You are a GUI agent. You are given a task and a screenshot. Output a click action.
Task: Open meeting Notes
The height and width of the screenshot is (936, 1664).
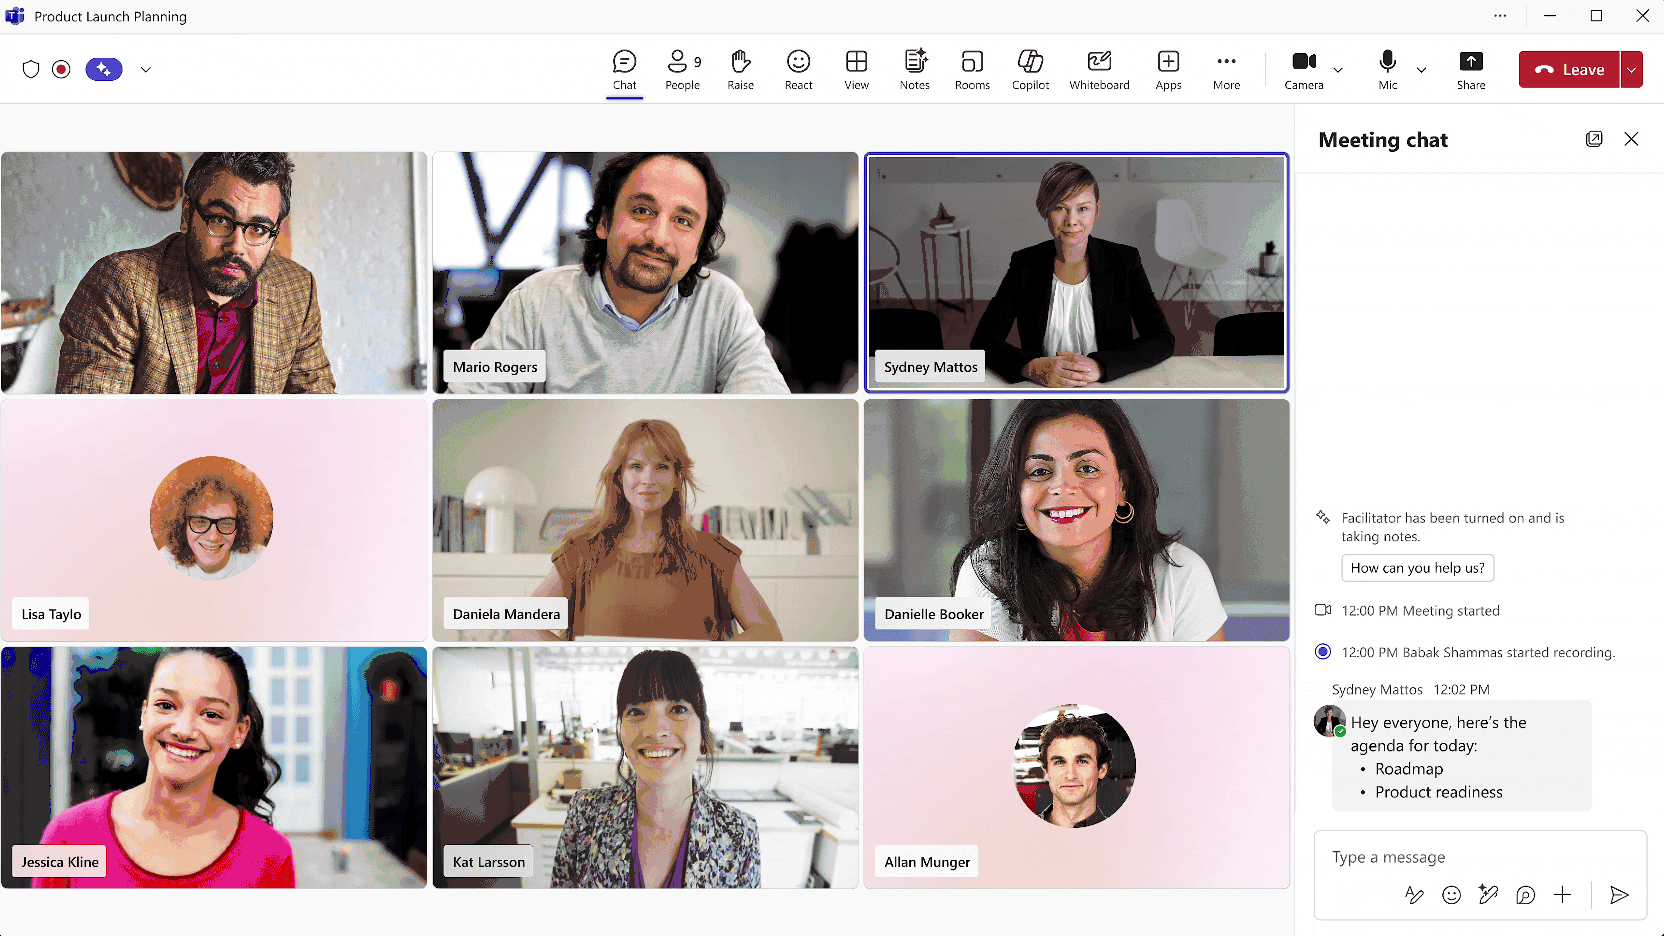[x=914, y=69]
